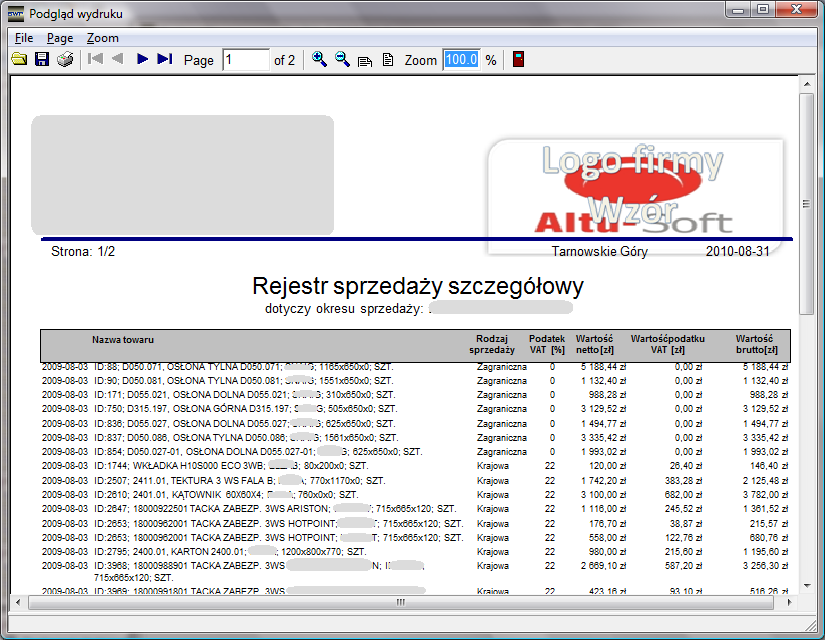Maximize the Podgląd wydruku window
825x640 pixels.
tap(762, 10)
